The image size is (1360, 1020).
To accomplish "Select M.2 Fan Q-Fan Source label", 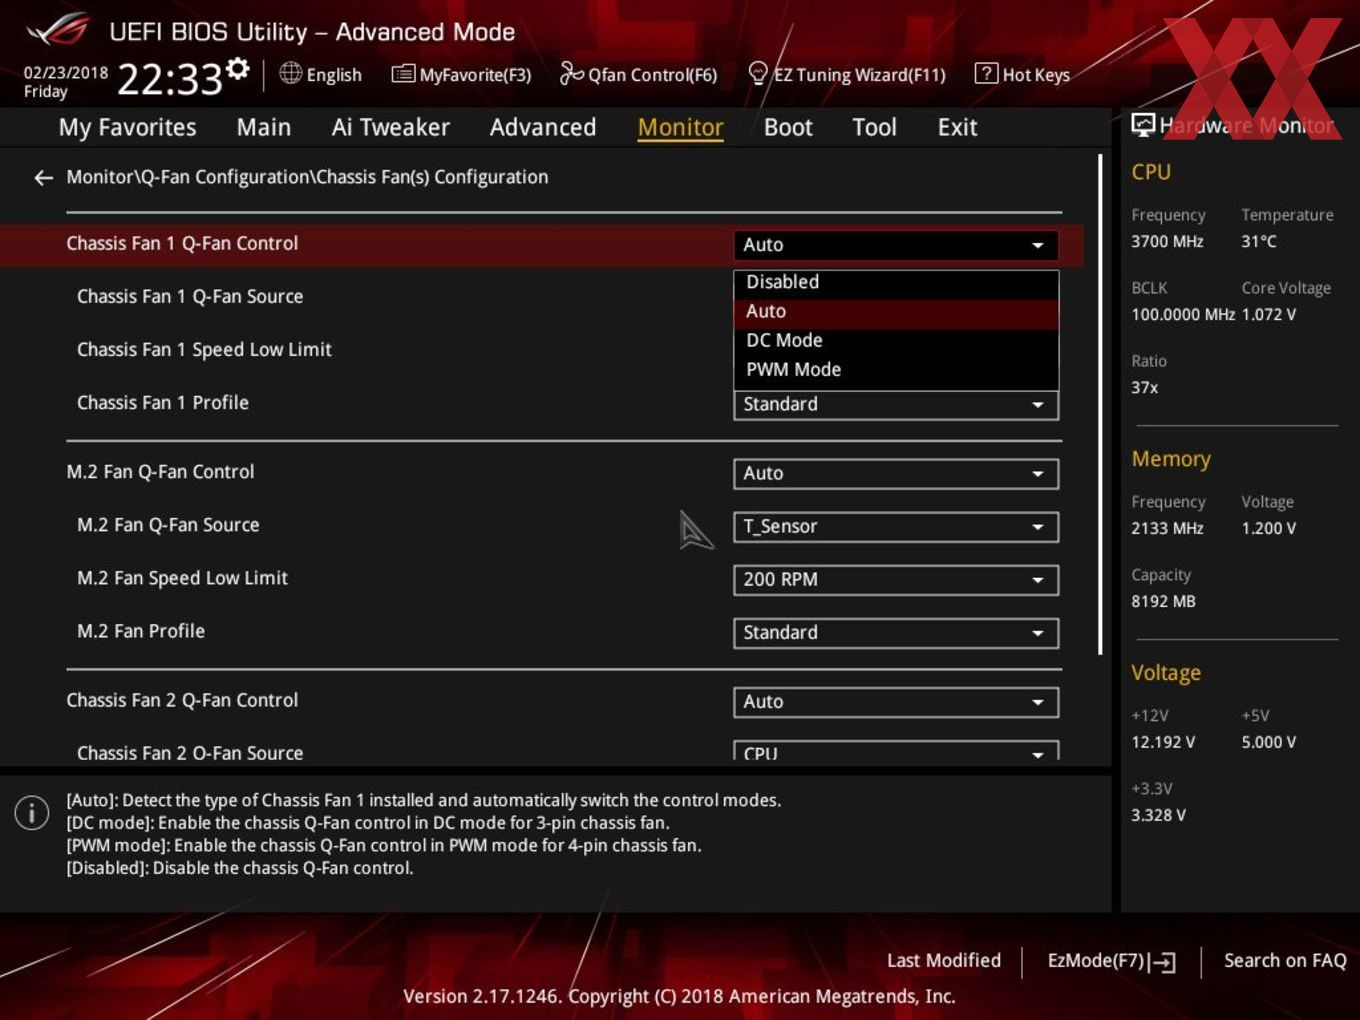I will 168,525.
